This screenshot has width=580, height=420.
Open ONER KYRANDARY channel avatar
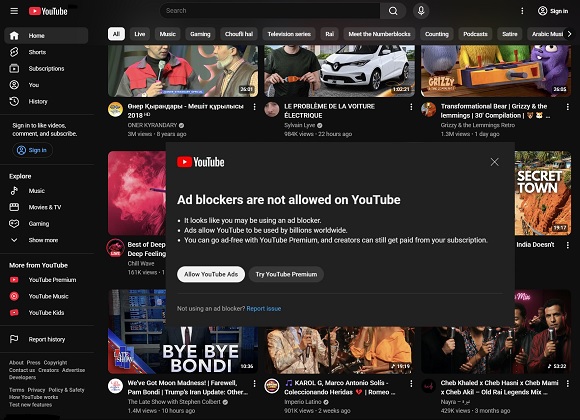tap(115, 110)
